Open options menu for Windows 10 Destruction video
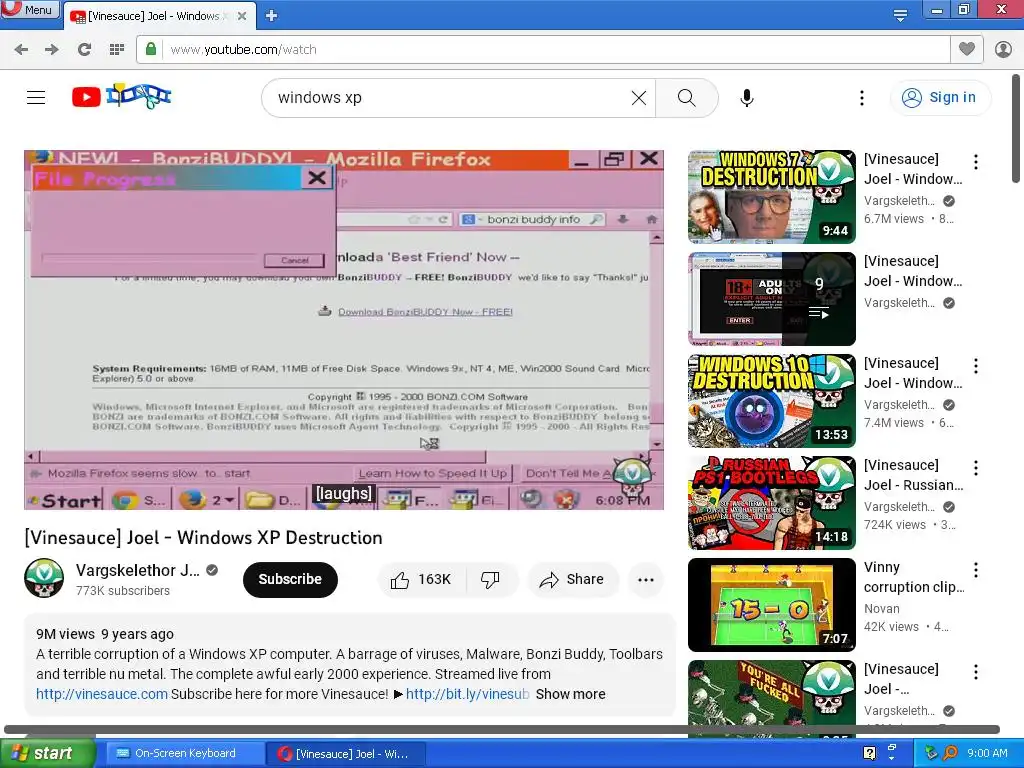Screen dimensions: 1024x768 976,366
